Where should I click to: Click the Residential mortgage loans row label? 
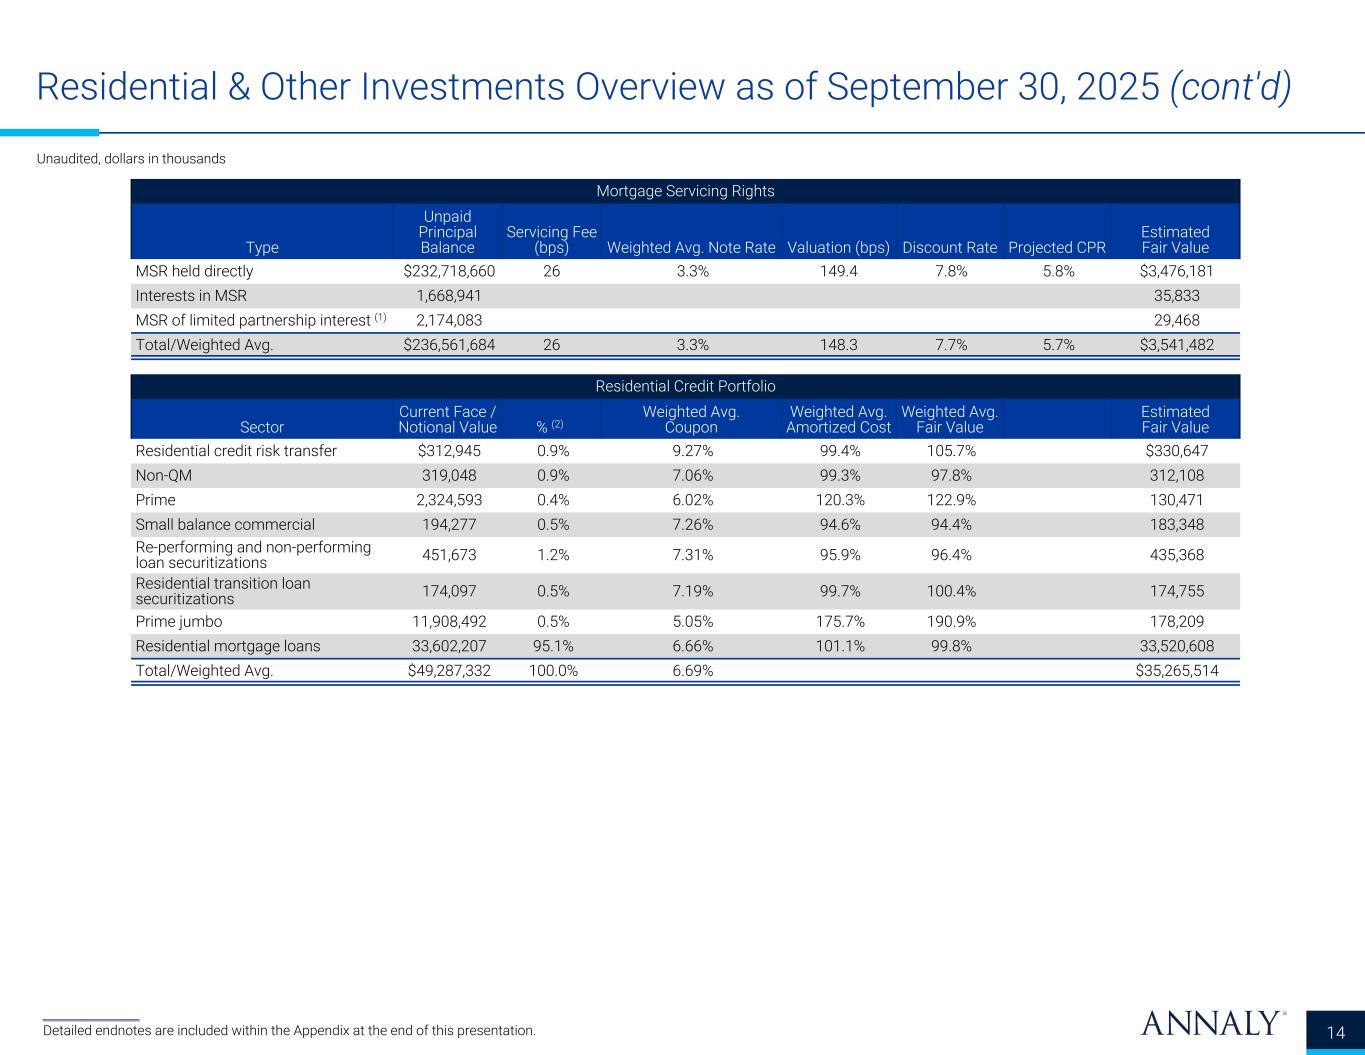coord(228,646)
